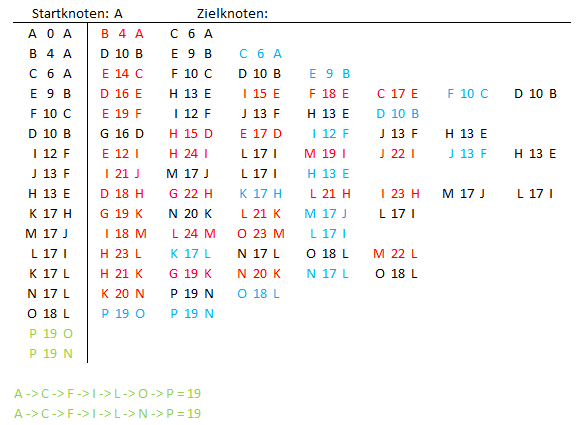
Task: Select the blue 'F 10 C' entry
Action: coord(468,94)
